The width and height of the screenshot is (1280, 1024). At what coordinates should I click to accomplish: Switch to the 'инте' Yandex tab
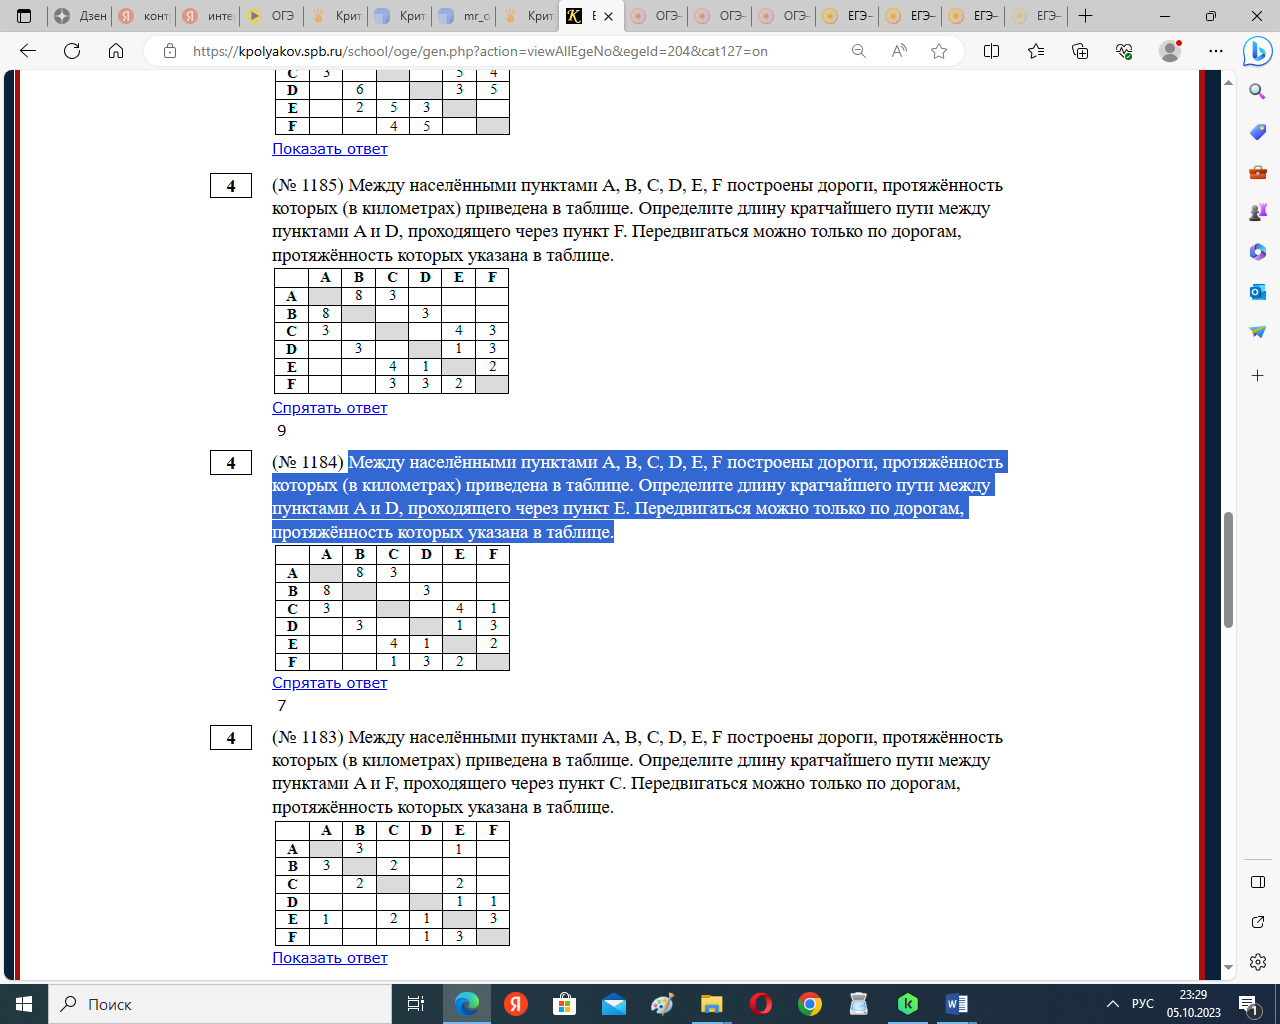[x=207, y=16]
